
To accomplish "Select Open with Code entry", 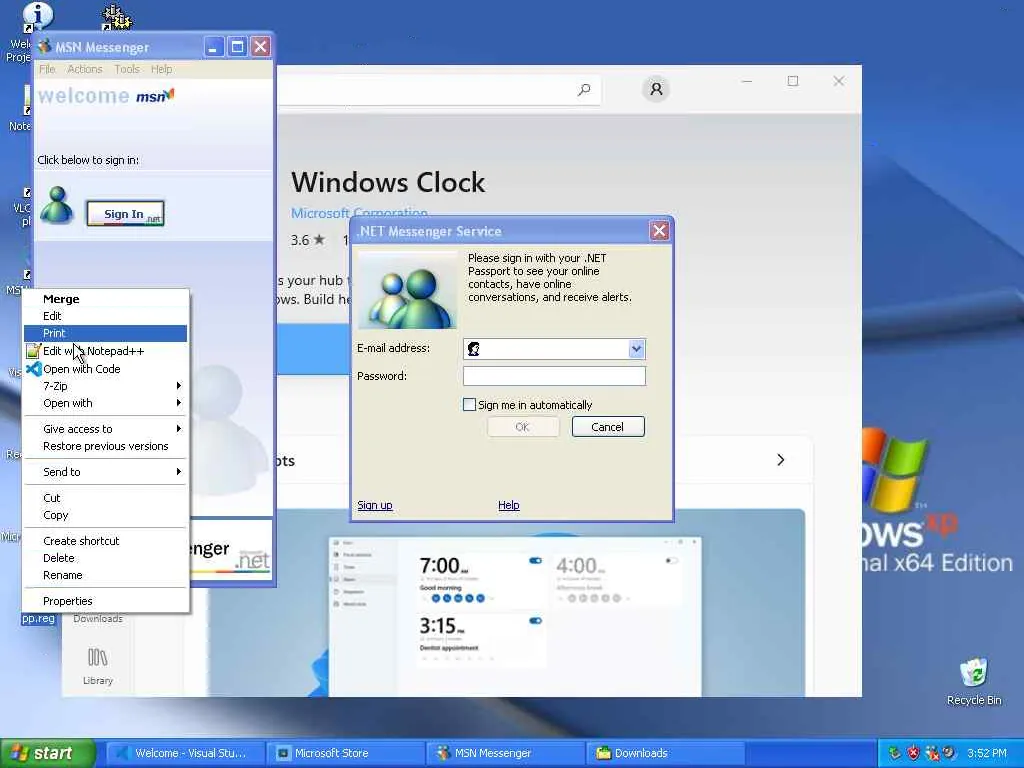I will click(x=105, y=369).
